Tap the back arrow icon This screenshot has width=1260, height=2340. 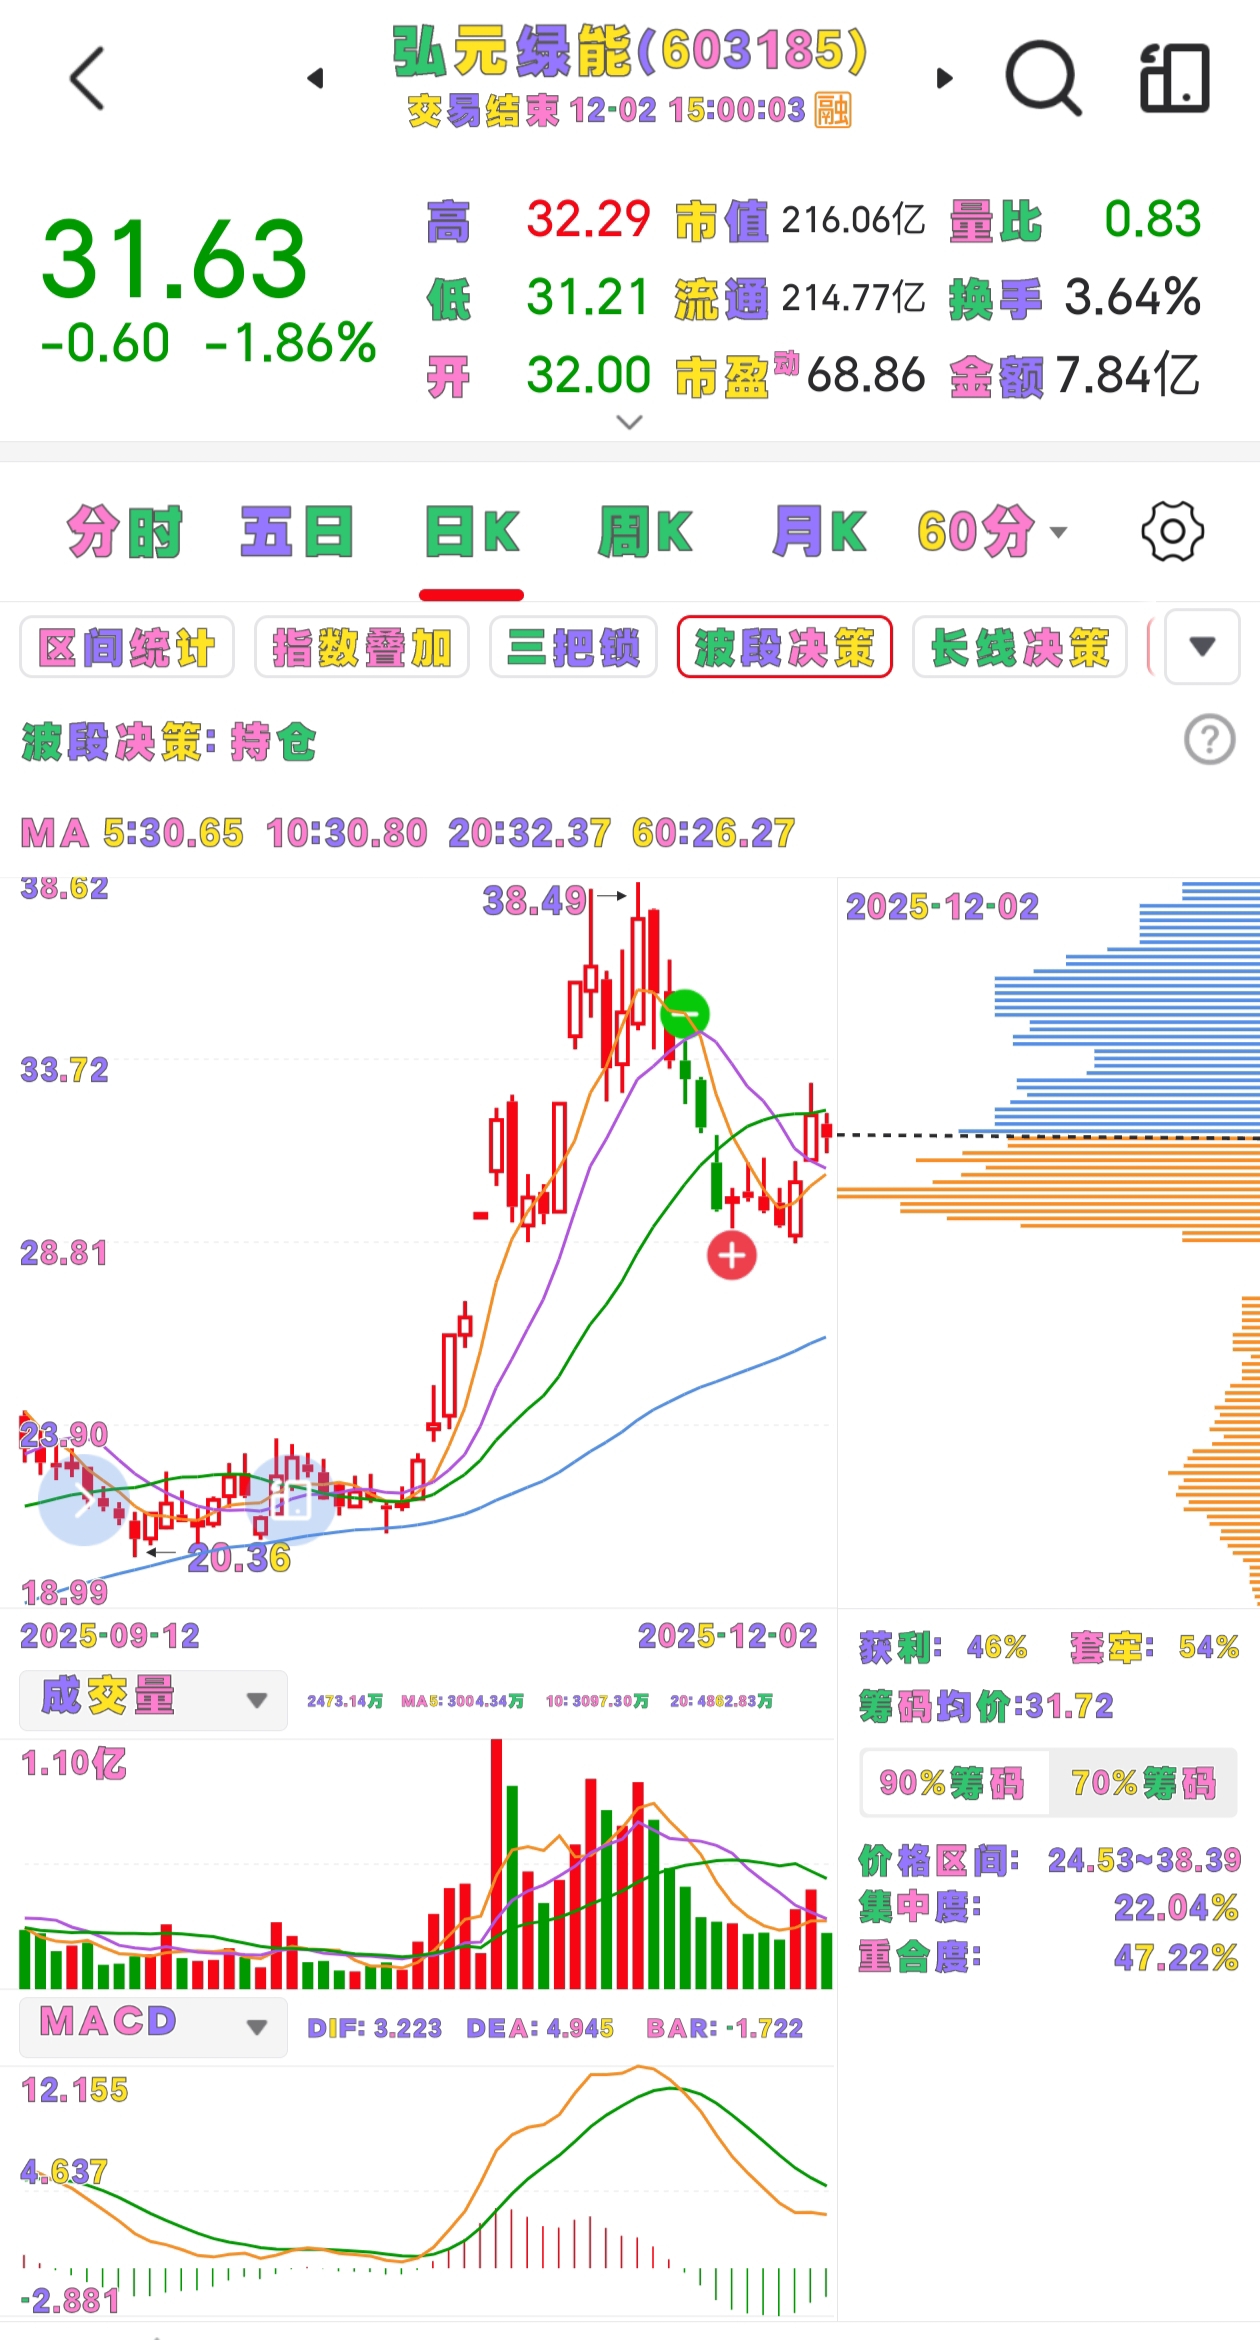tap(87, 78)
